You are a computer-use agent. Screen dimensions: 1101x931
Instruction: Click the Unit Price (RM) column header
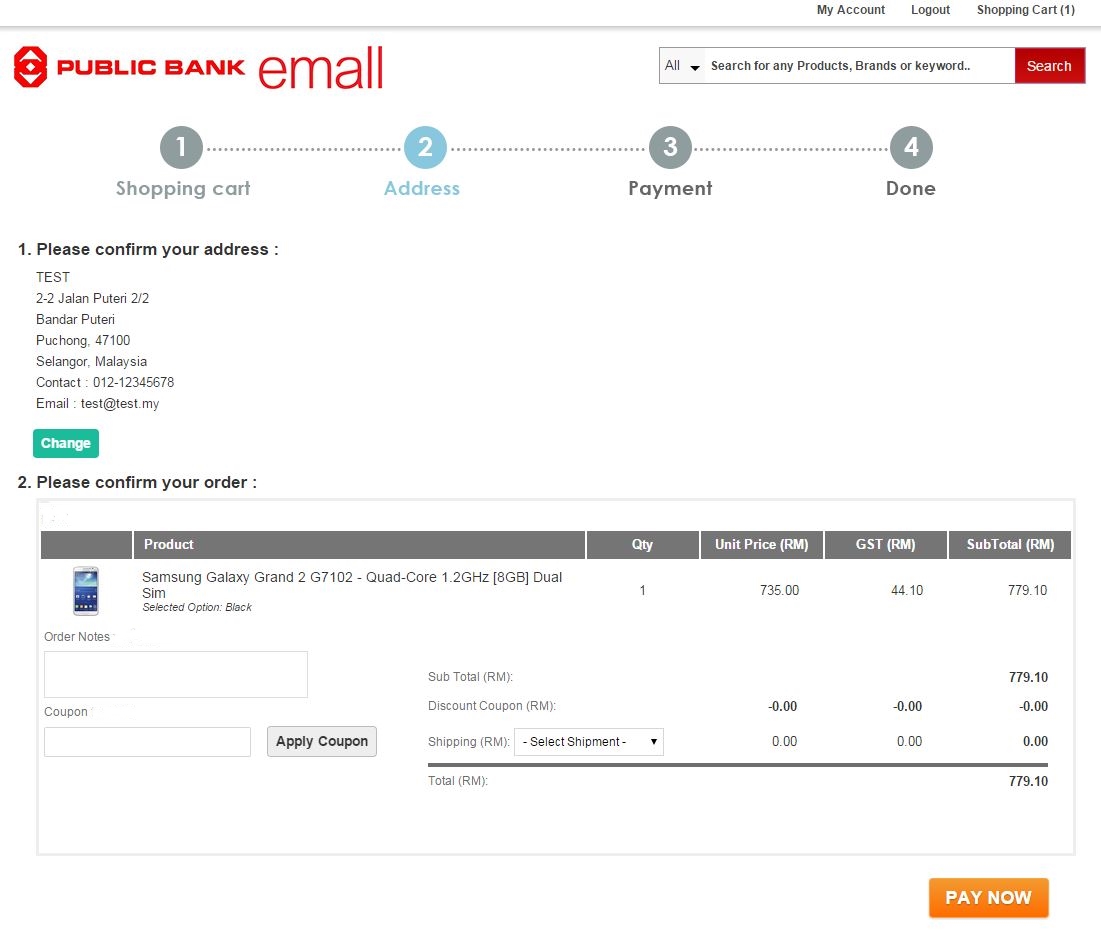(762, 545)
